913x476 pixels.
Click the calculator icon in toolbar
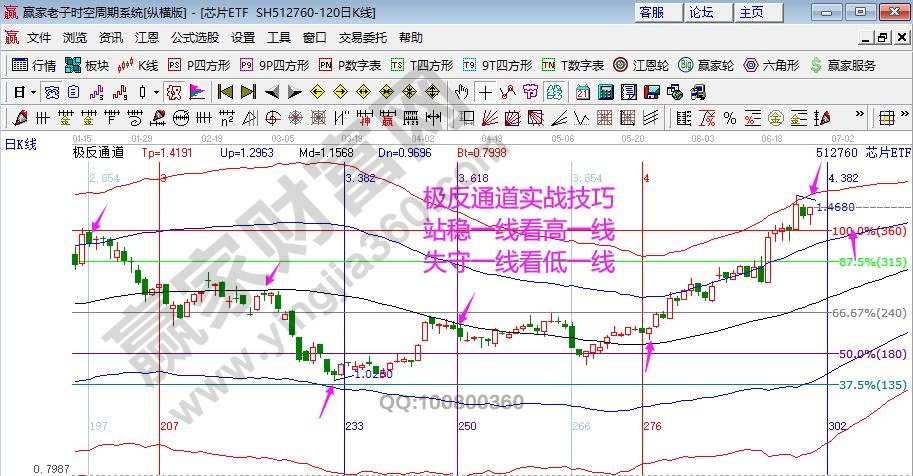click(x=605, y=92)
